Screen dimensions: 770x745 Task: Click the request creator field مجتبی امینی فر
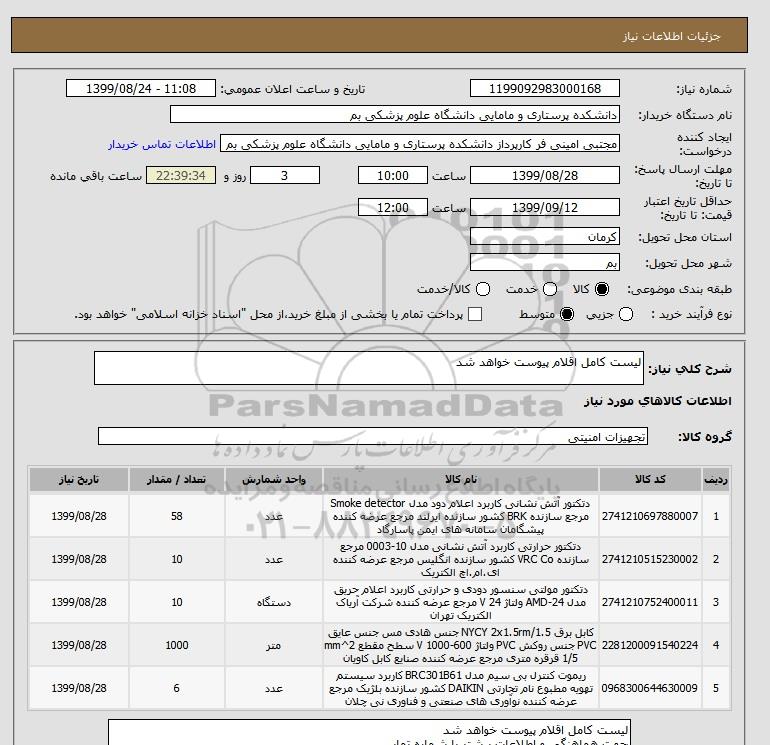tap(420, 144)
